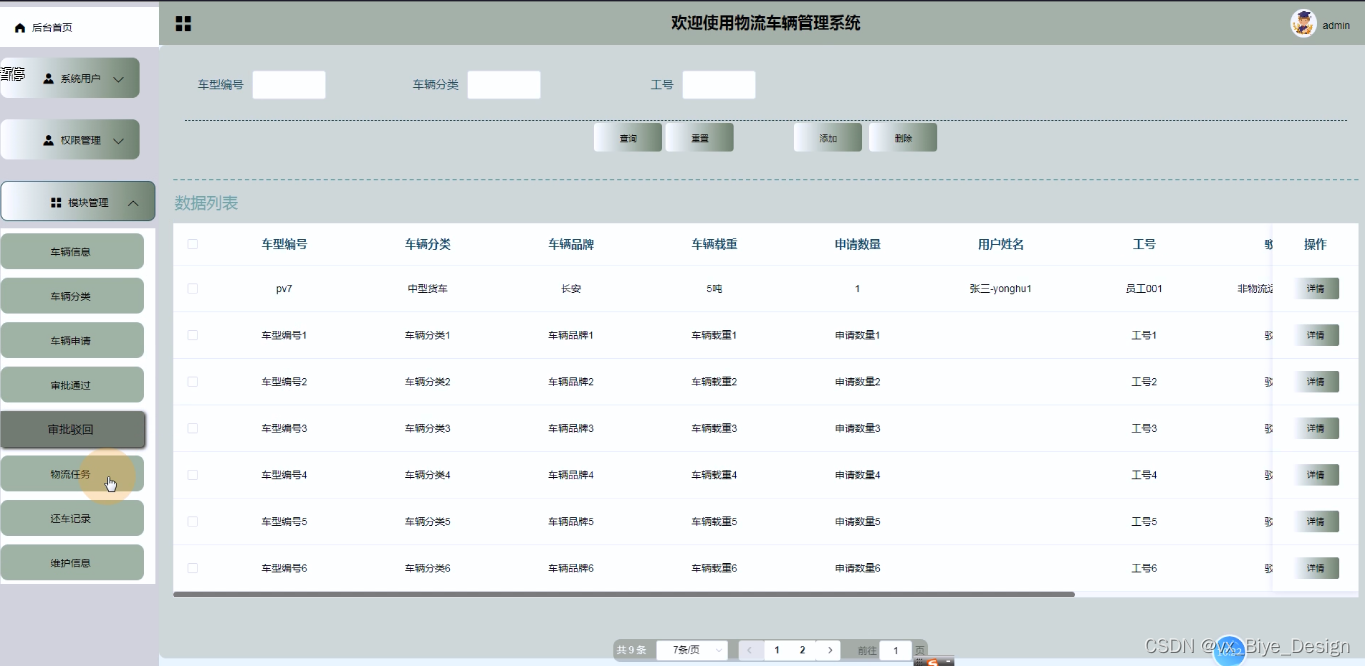Viewport: 1365px width, 666px height.
Task: Check the 车型编号5 row checkbox
Action: (193, 521)
